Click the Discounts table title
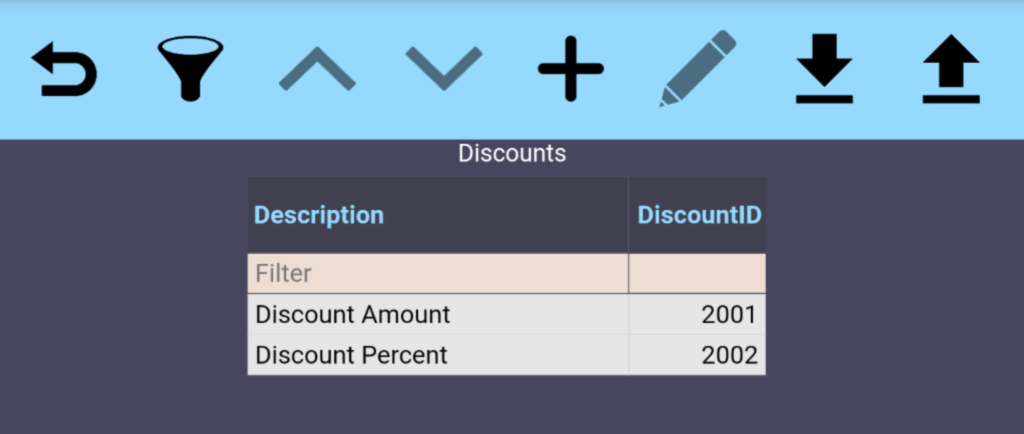Image resolution: width=1024 pixels, height=434 pixels. tap(512, 154)
